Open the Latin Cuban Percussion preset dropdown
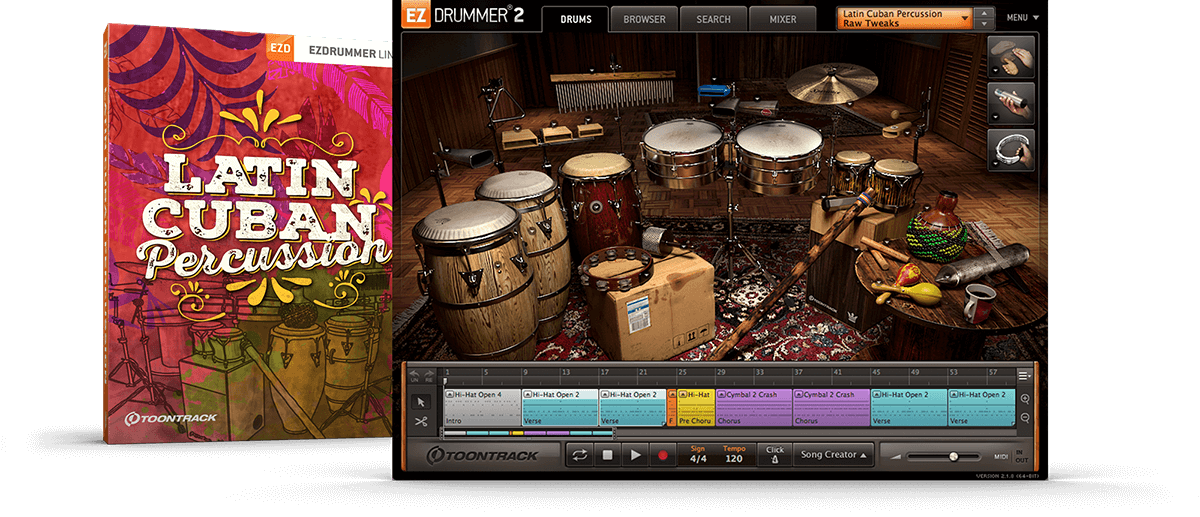This screenshot has width=1200, height=517. [905, 19]
